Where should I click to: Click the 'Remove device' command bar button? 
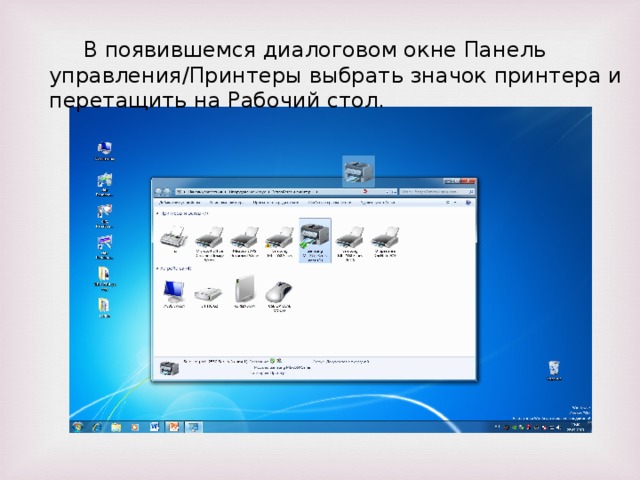378,202
